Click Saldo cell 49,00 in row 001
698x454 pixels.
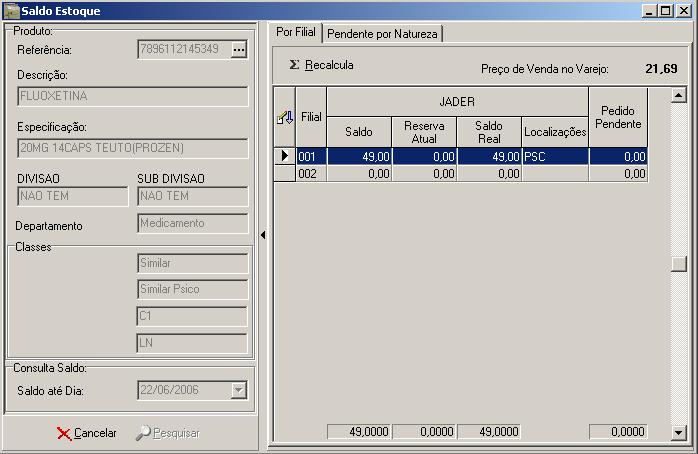359,157
